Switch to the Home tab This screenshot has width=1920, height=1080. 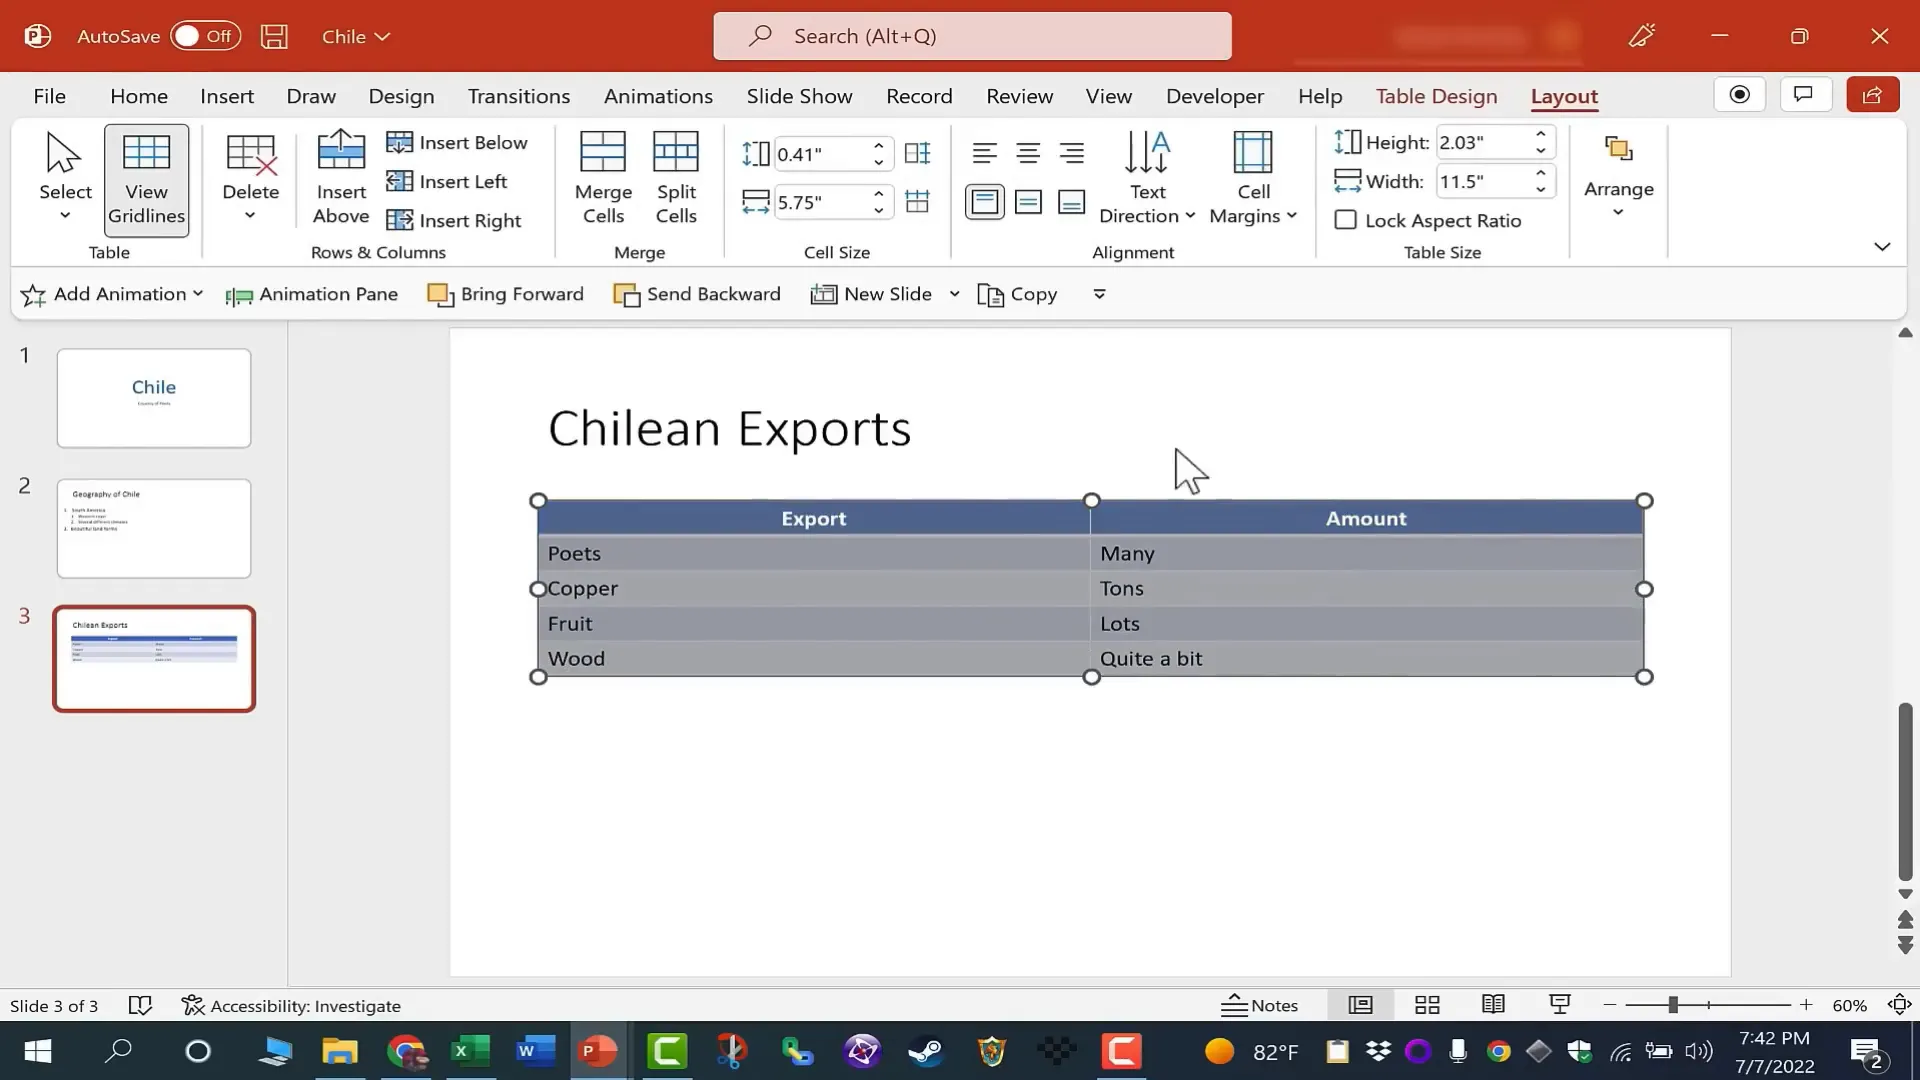point(139,96)
